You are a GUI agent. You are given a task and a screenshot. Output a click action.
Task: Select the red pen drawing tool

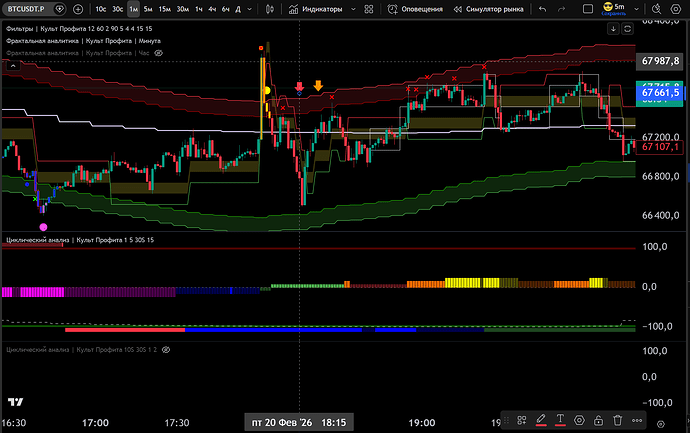540,420
